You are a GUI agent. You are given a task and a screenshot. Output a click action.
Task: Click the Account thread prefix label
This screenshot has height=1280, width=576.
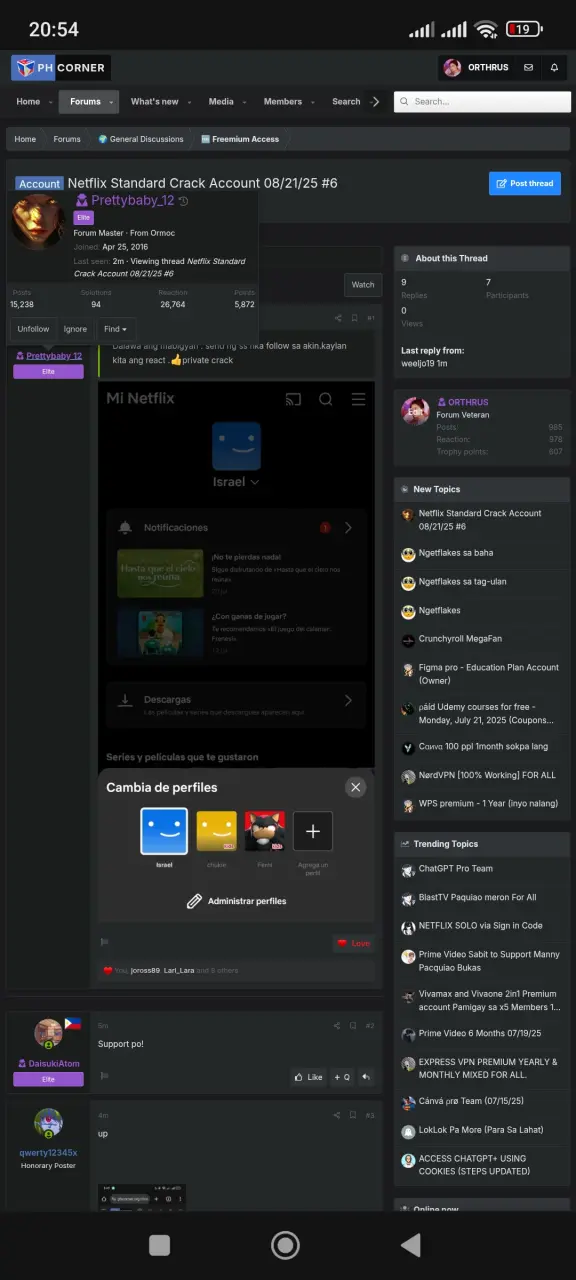tap(39, 184)
